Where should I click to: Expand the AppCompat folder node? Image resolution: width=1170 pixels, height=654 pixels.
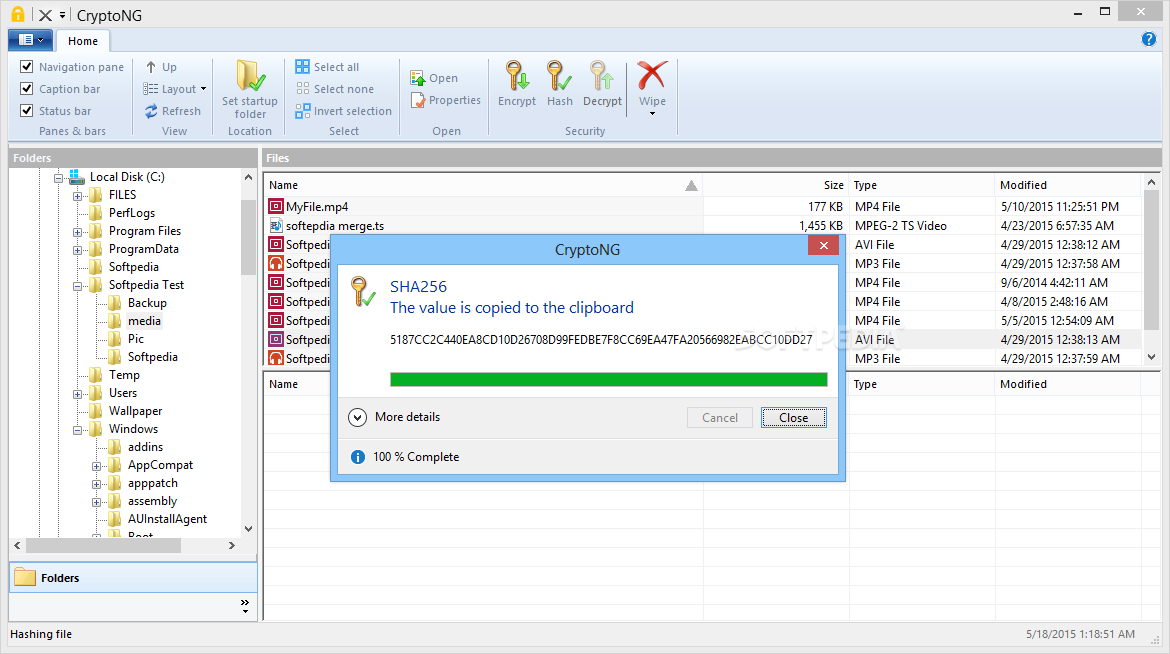coord(96,466)
